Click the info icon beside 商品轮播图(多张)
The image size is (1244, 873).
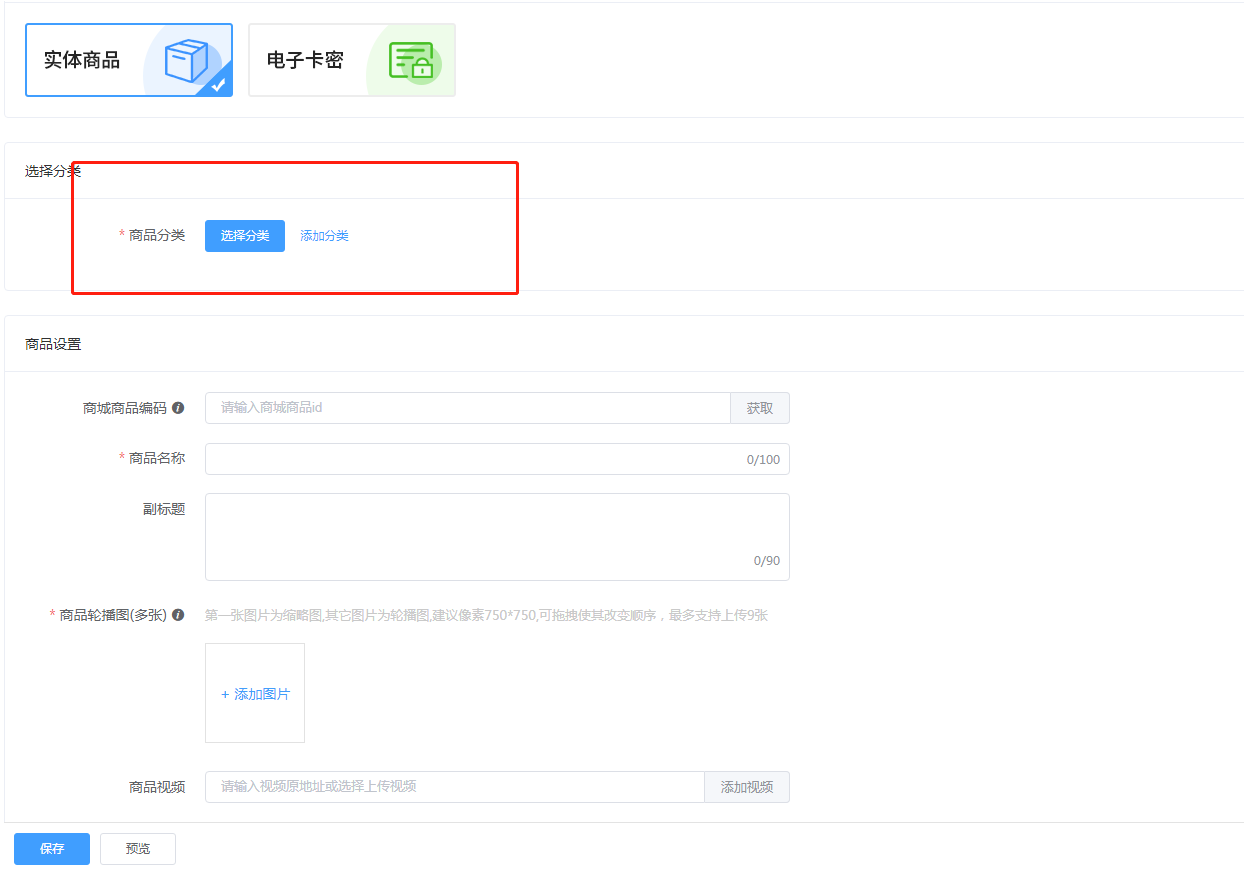178,615
